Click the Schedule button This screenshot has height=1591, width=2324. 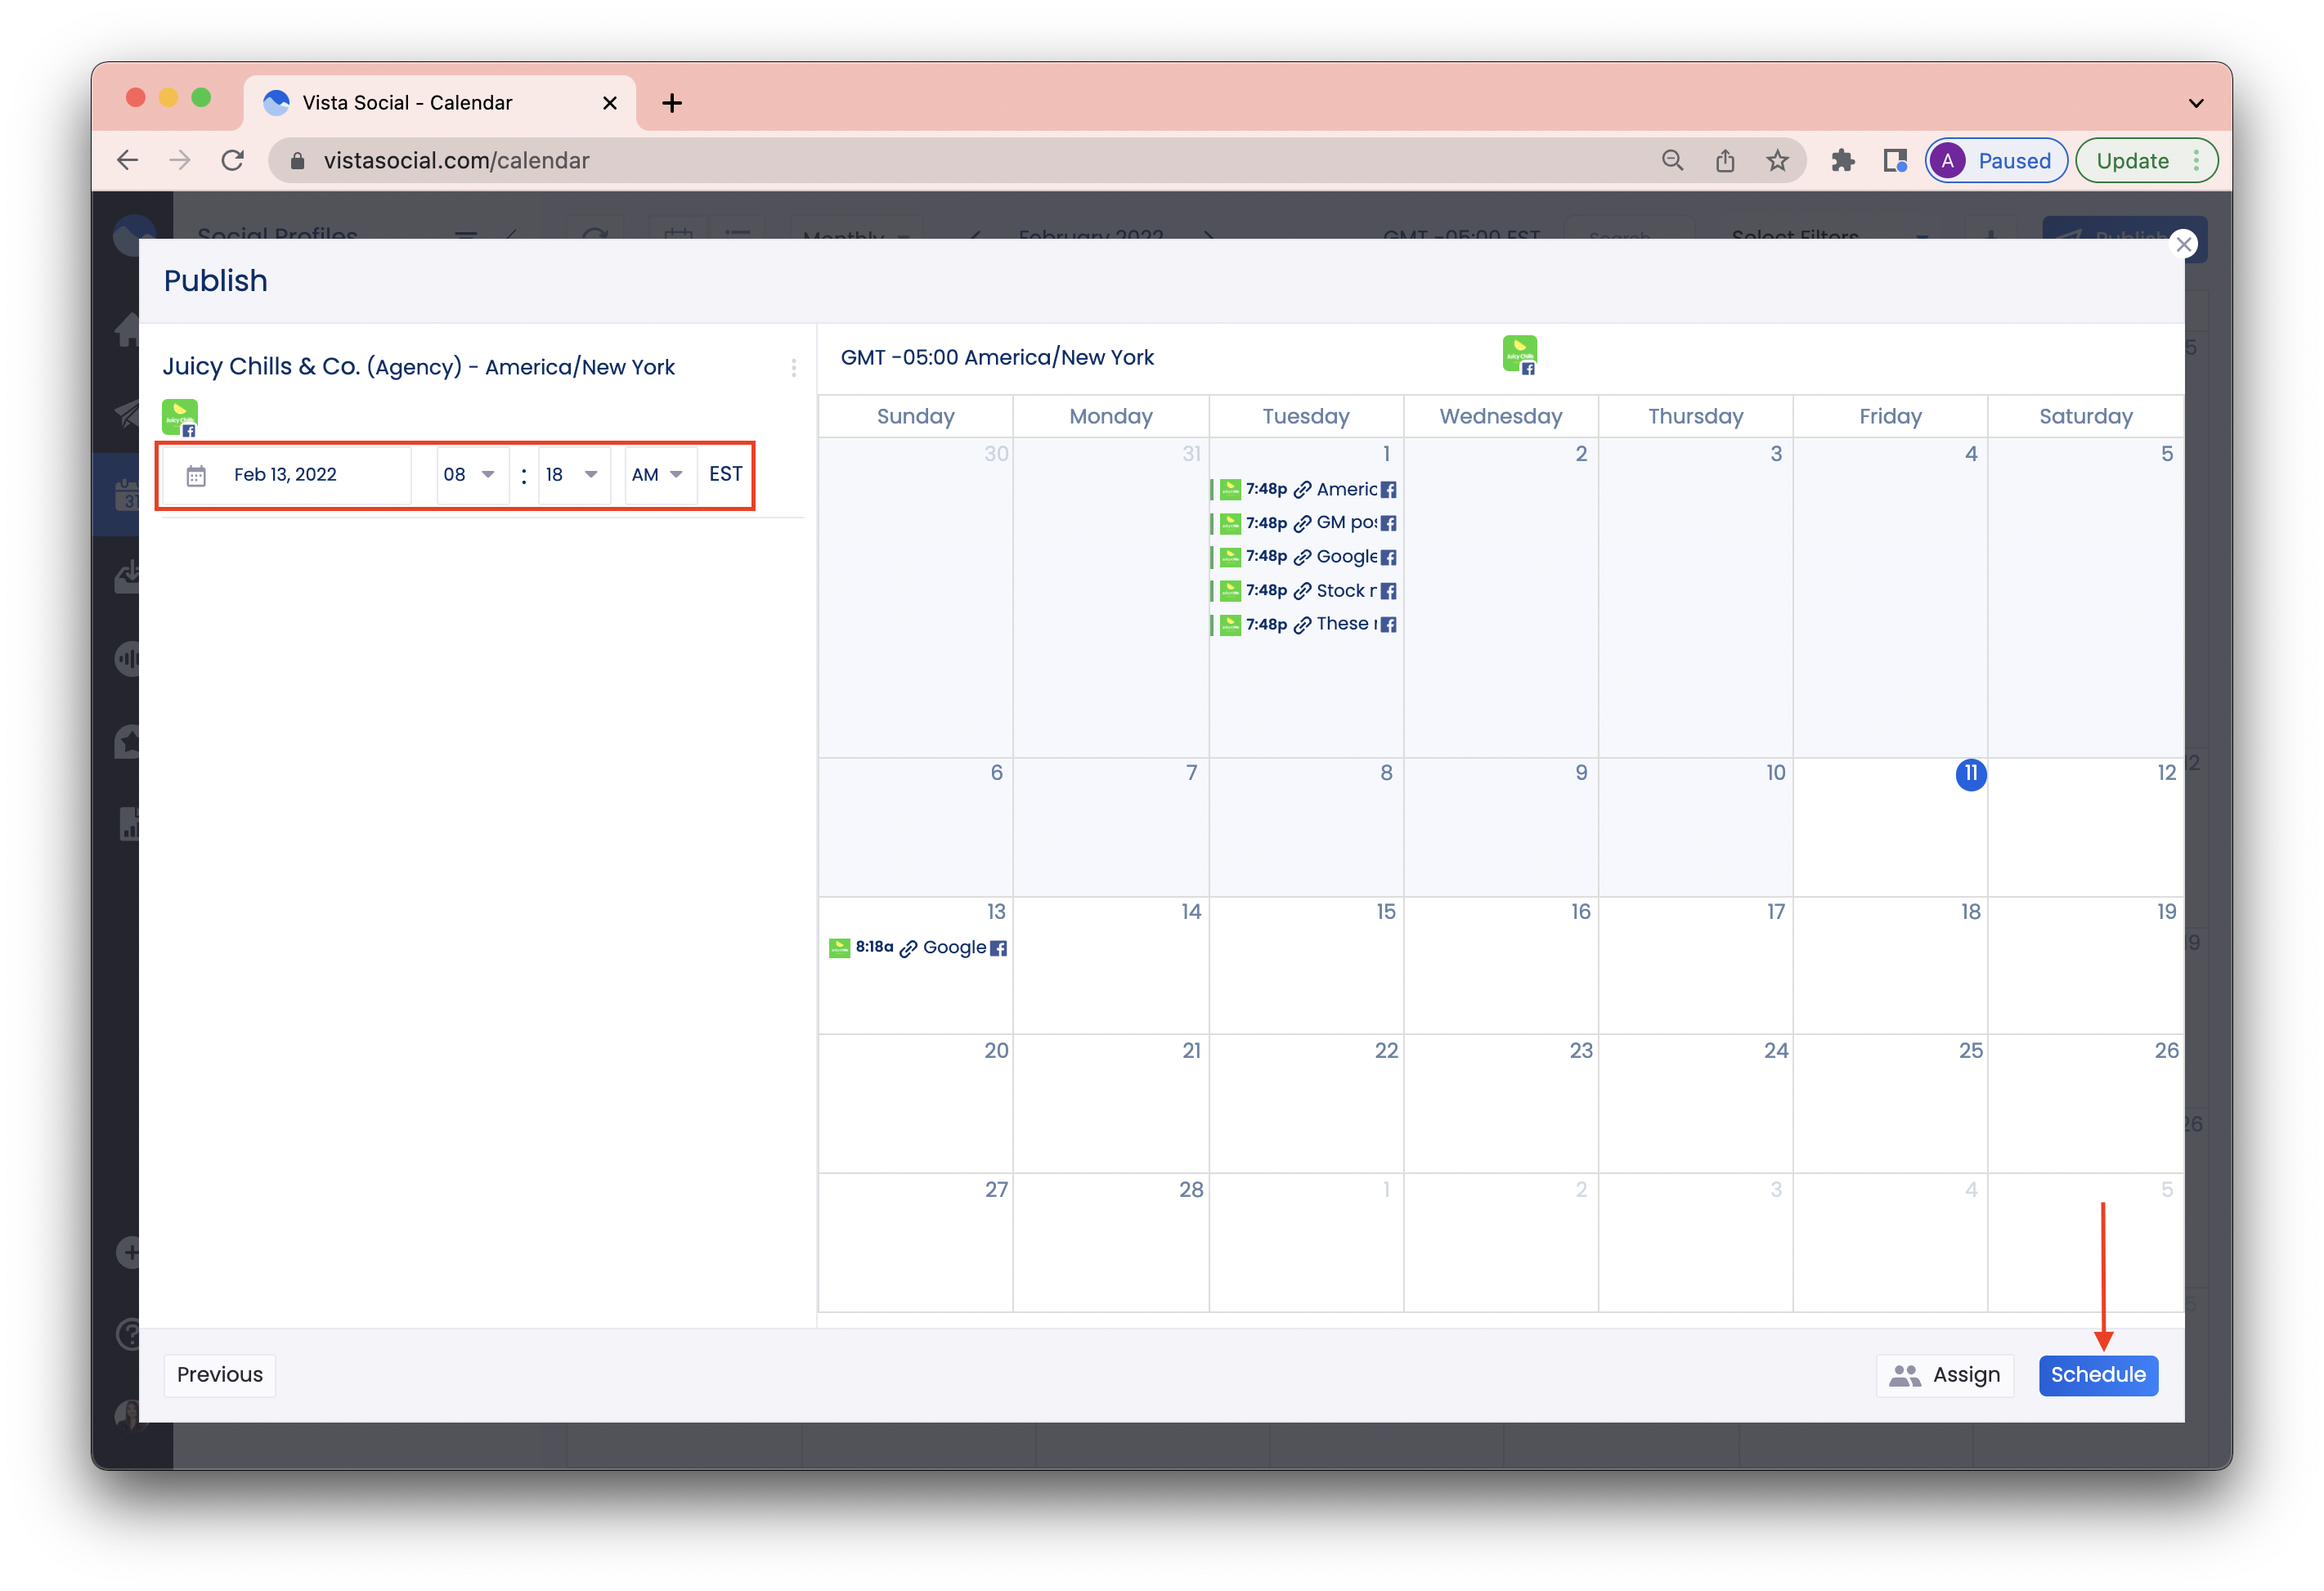[2097, 1374]
